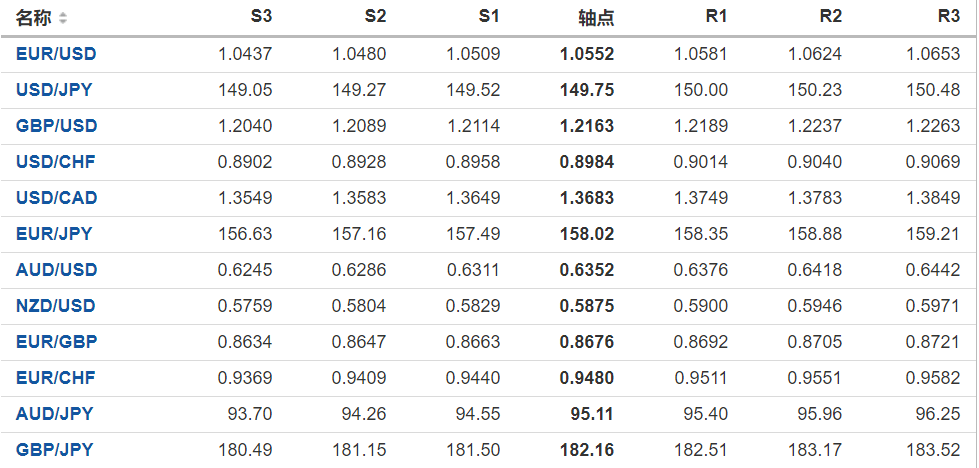Open the AUD/USD currency link

pyautogui.click(x=56, y=270)
